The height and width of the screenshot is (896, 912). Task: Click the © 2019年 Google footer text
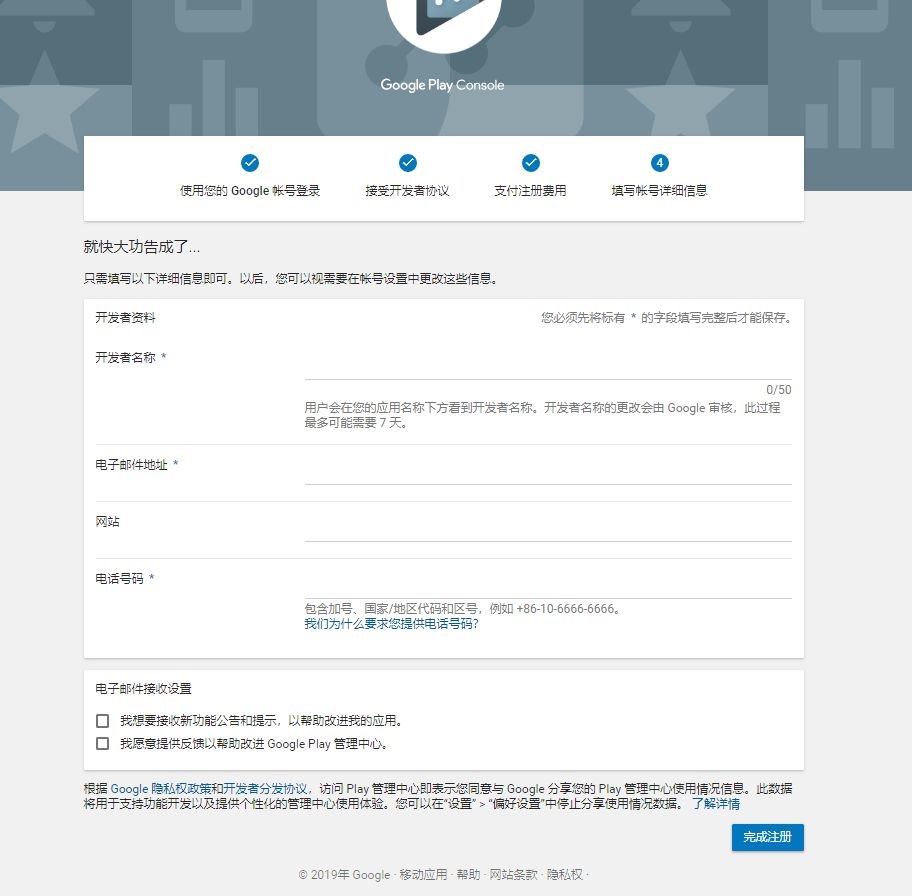click(344, 874)
